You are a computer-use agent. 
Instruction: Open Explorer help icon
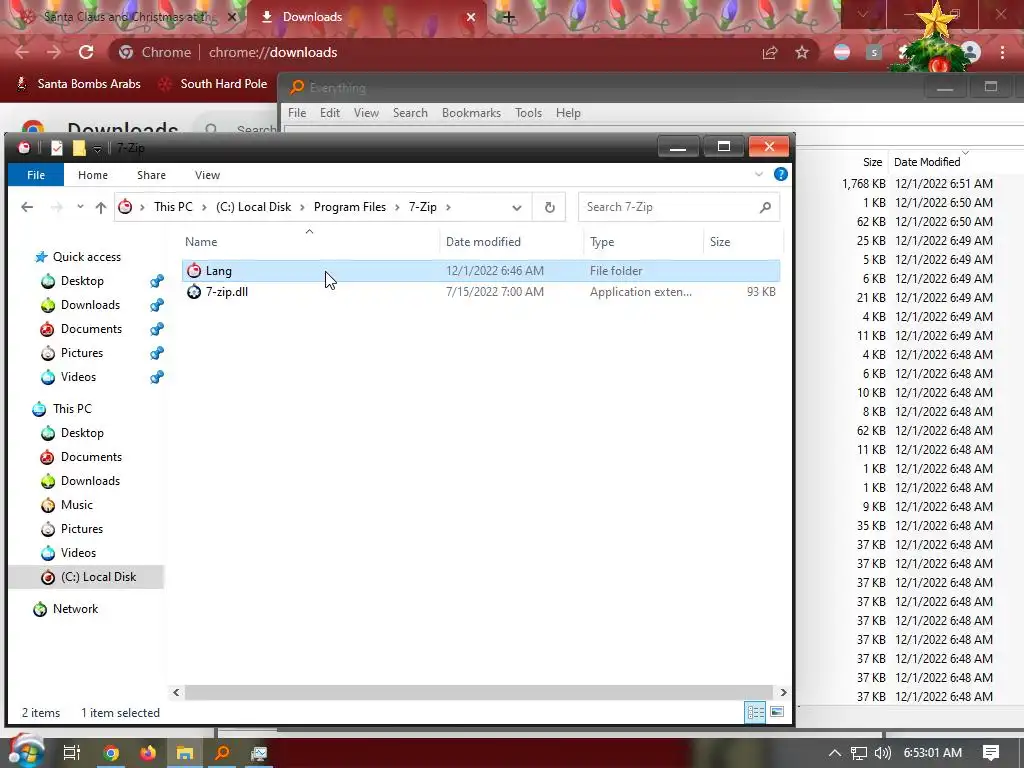tap(780, 174)
